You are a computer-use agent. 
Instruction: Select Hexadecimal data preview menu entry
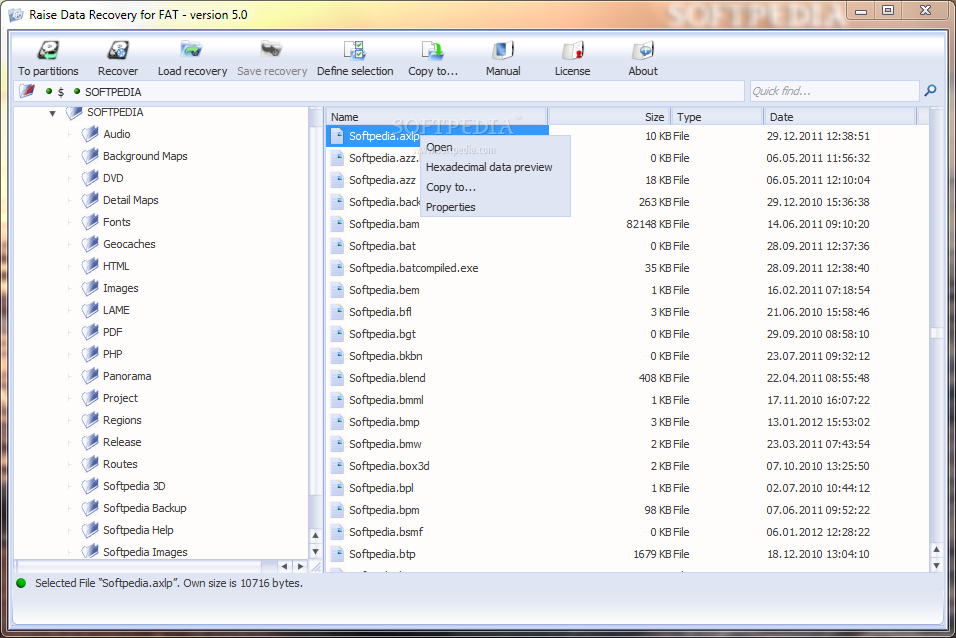489,167
